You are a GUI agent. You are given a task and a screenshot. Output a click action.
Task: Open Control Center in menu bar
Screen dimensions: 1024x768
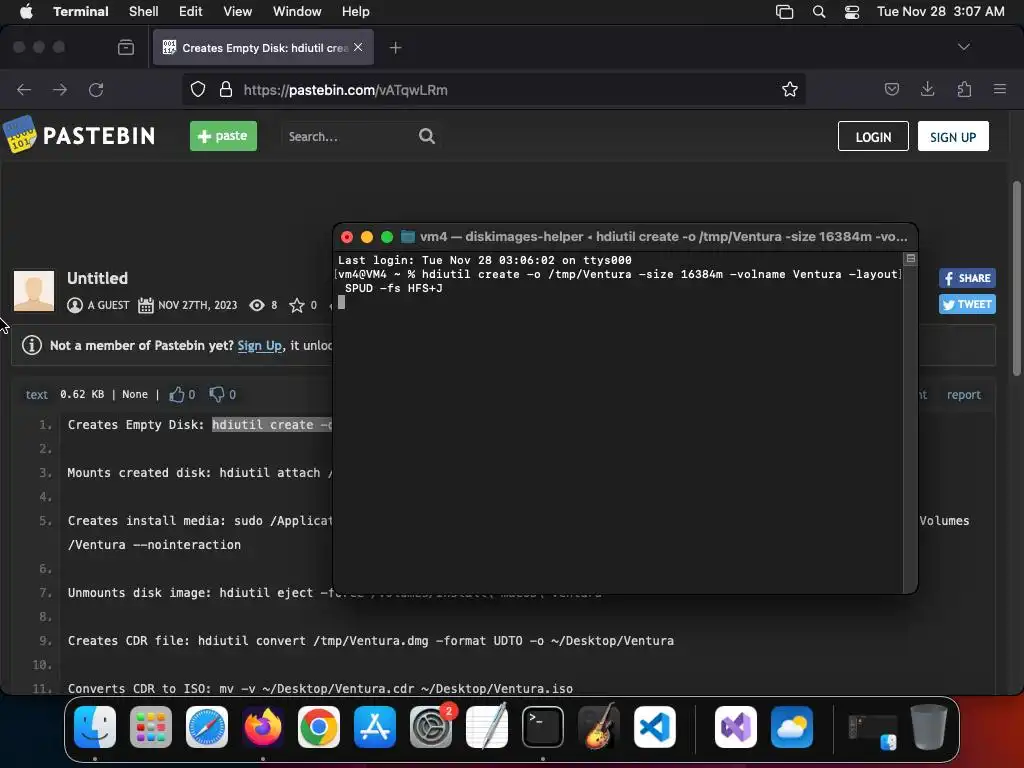pos(852,12)
